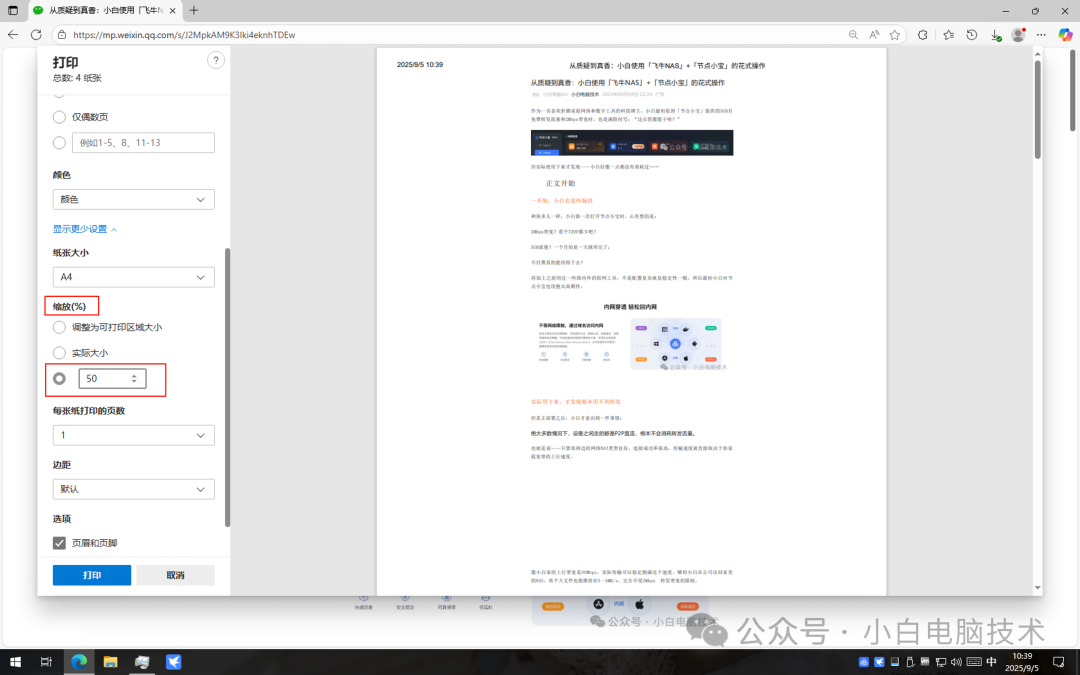Click the Read aloud icon

point(874,34)
